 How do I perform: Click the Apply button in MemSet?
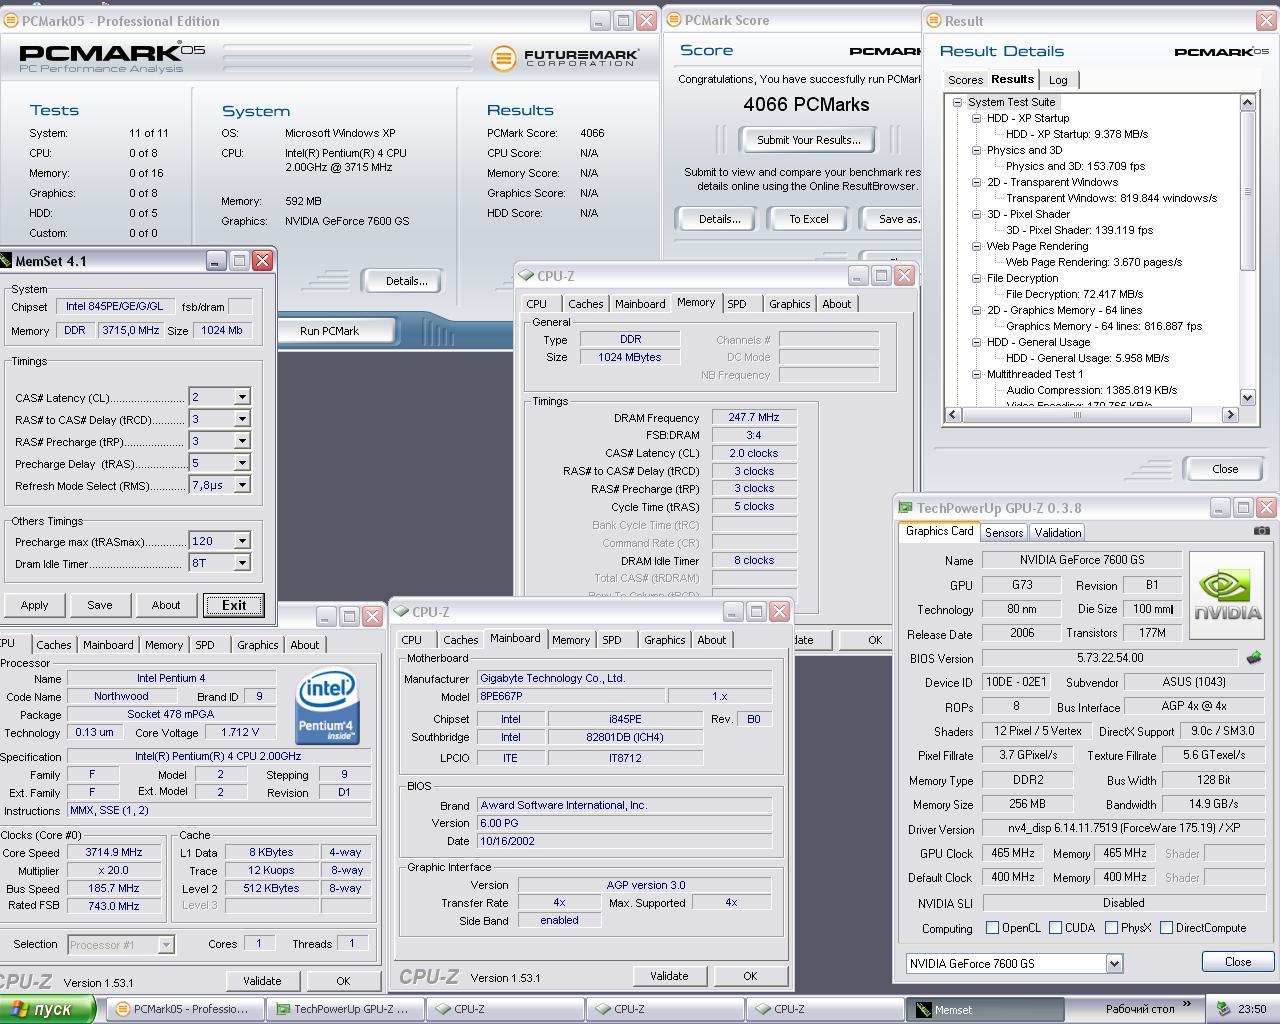[x=34, y=605]
